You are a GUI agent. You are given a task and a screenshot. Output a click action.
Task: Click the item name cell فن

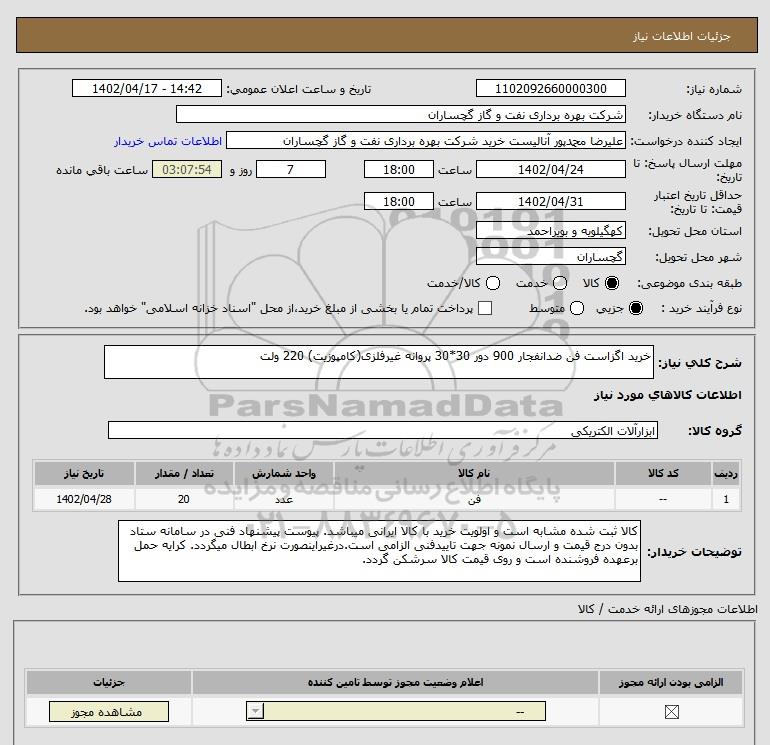pos(474,499)
